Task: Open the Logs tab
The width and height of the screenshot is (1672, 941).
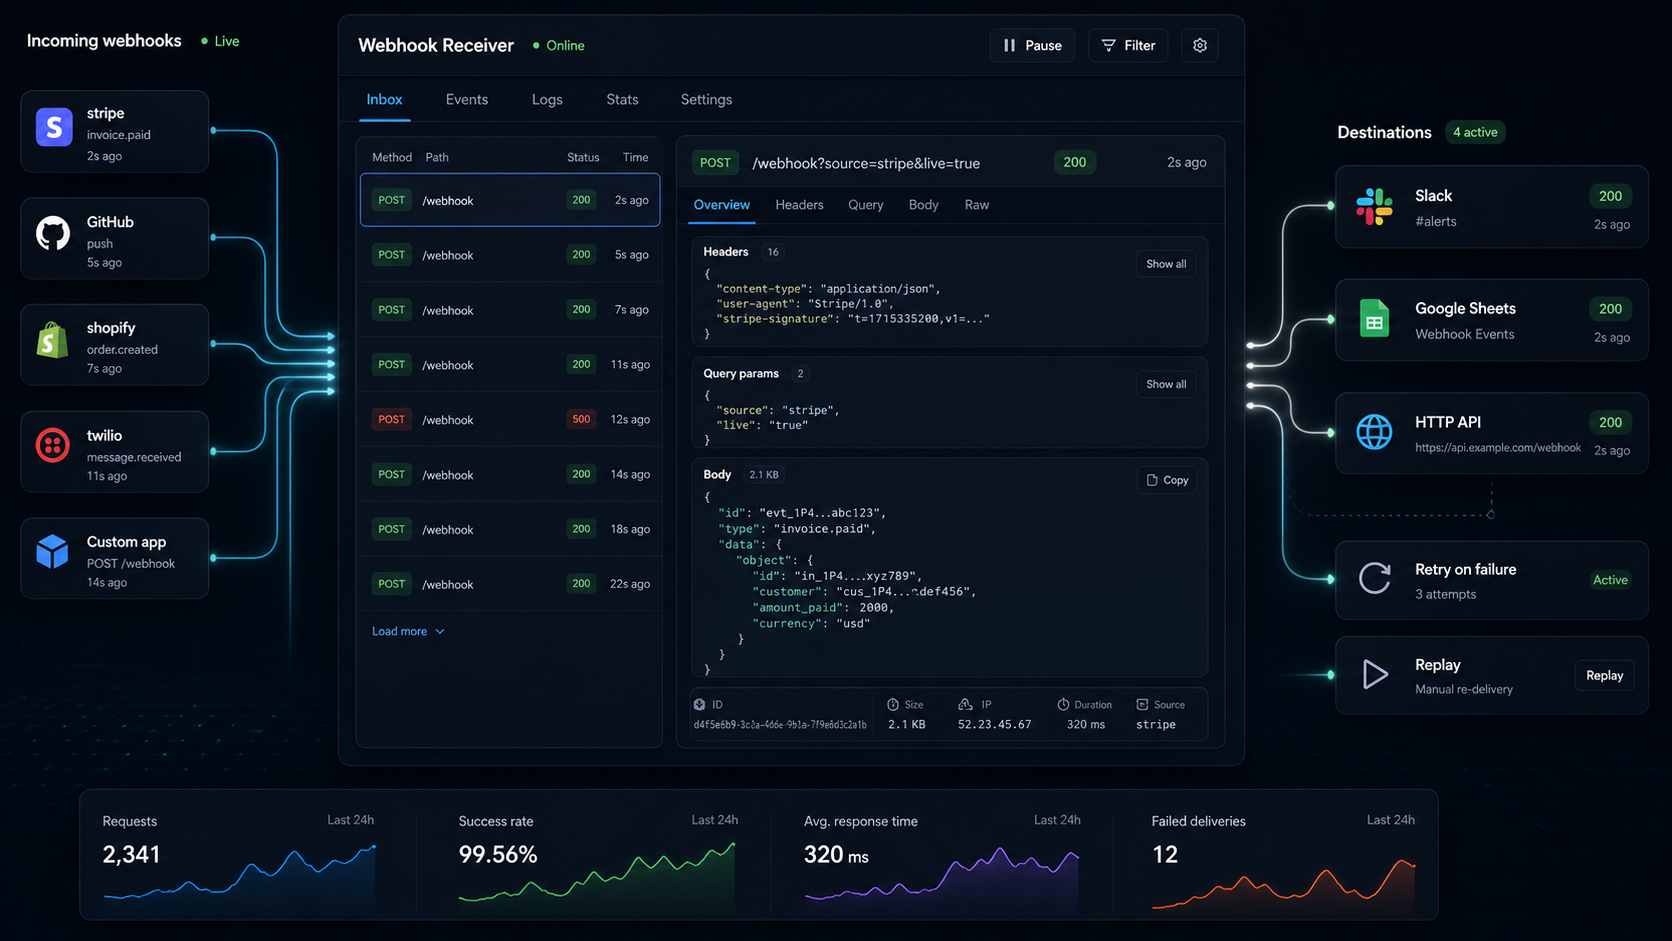Action: (x=547, y=100)
